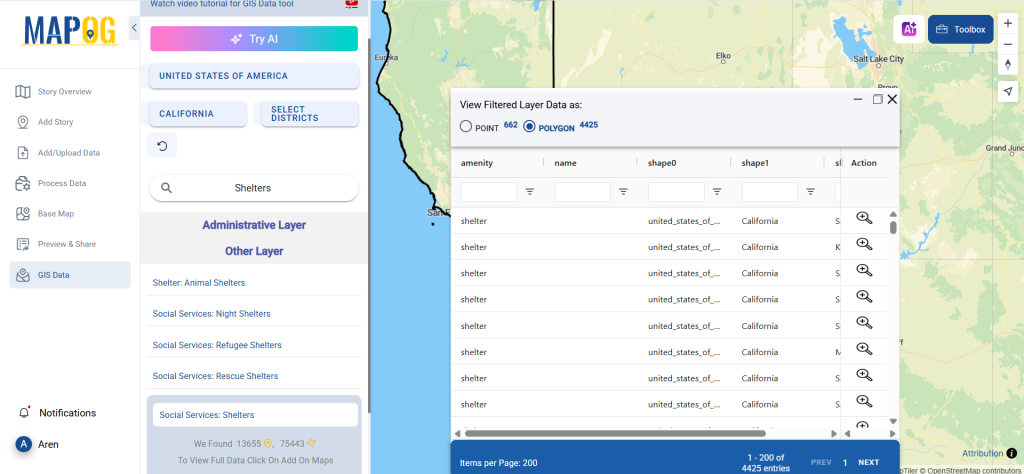Go to Add/Upload Data in sidebar
The height and width of the screenshot is (474, 1024).
tap(68, 153)
